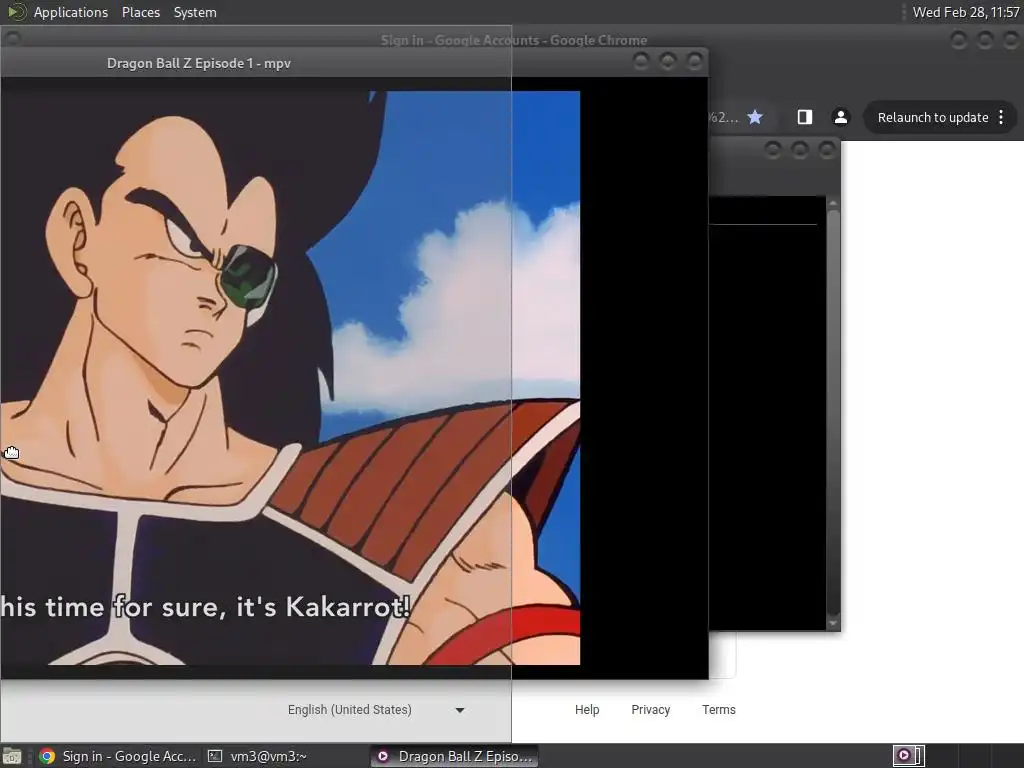Open the Applications menu

coord(71,12)
